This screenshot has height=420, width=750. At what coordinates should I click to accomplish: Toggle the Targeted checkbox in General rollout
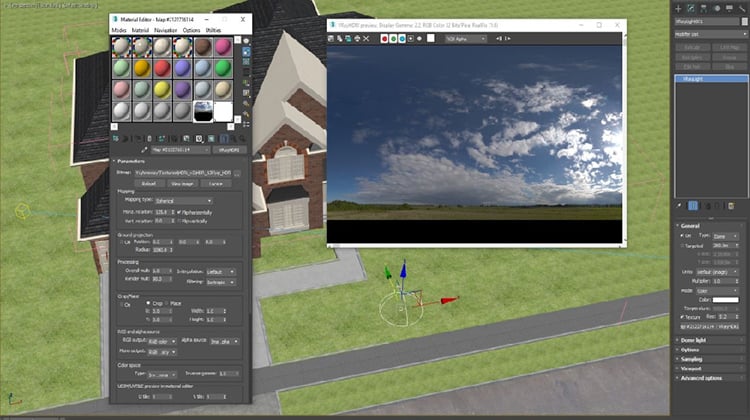pyautogui.click(x=682, y=245)
